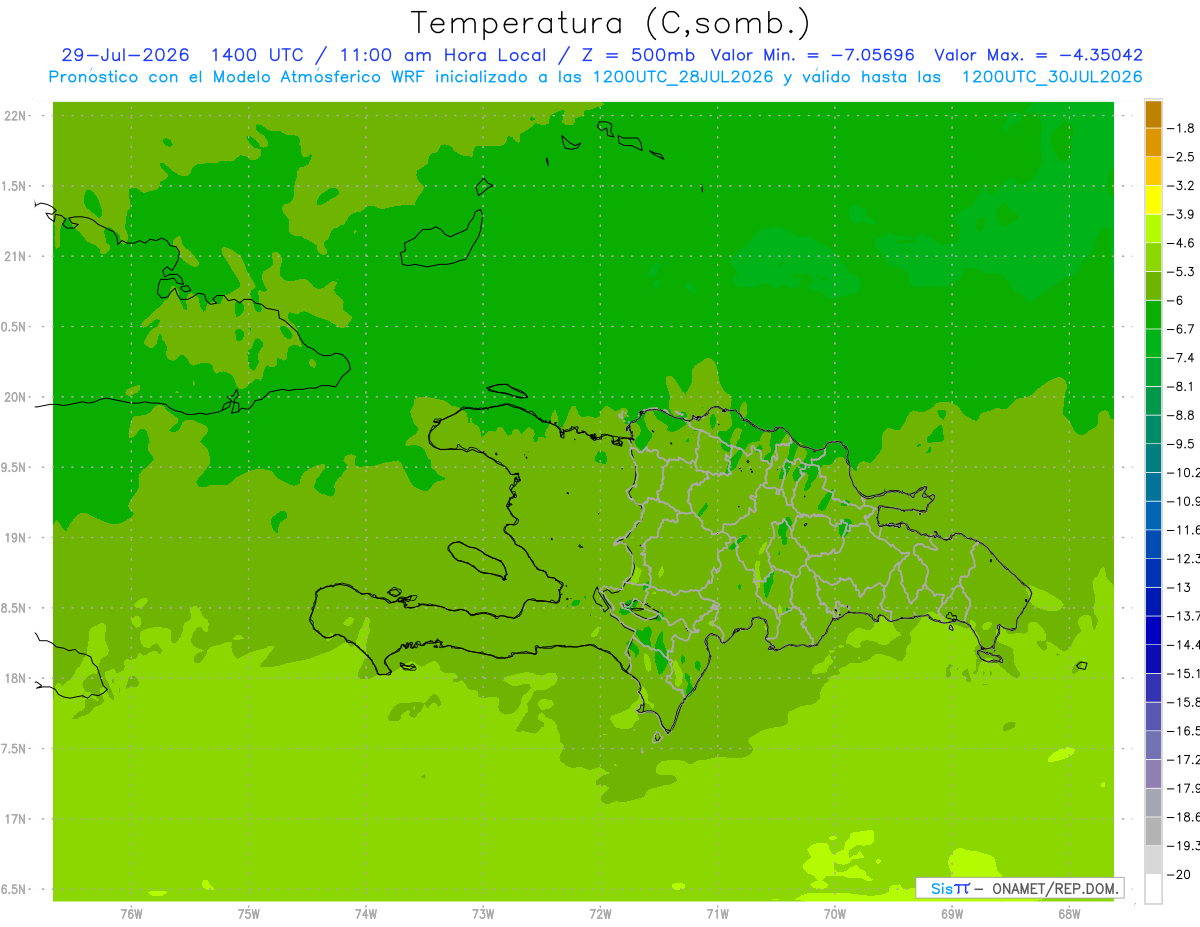The height and width of the screenshot is (927, 1200).
Task: Click the init time "1200UTC_28JUL2026"
Action: 683,76
